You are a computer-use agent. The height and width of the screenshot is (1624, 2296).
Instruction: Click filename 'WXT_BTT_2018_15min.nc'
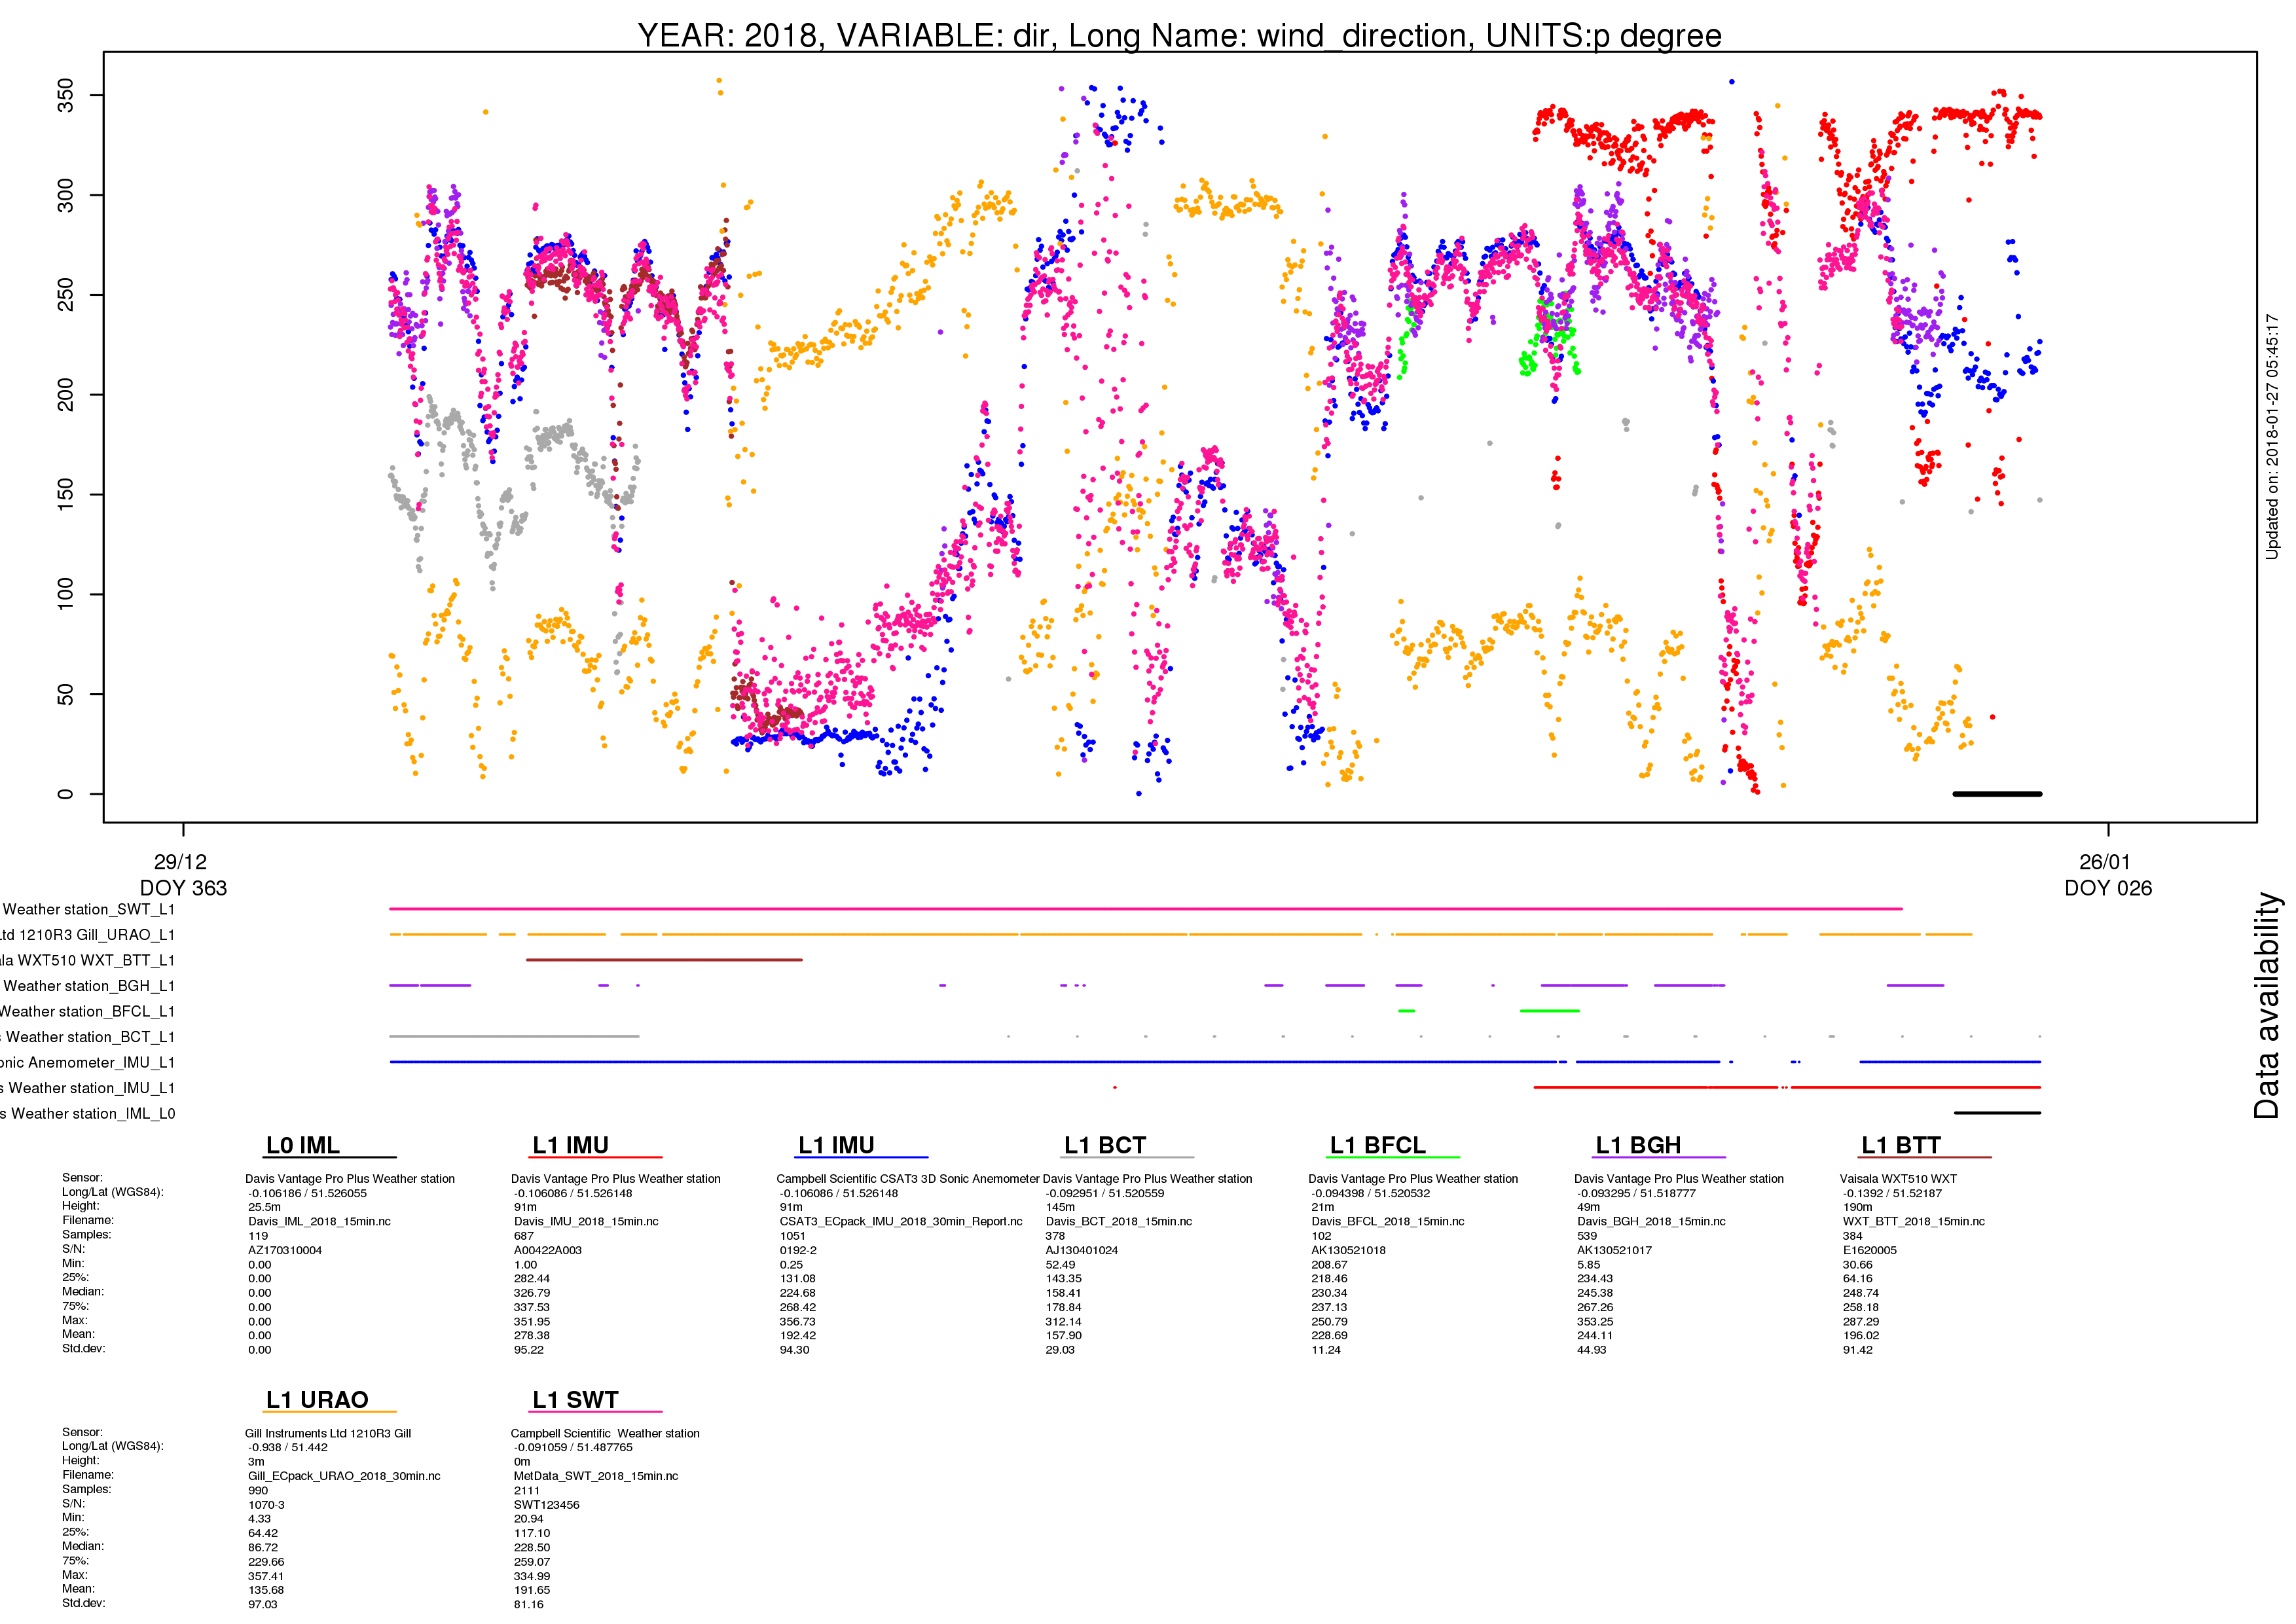[1914, 1222]
